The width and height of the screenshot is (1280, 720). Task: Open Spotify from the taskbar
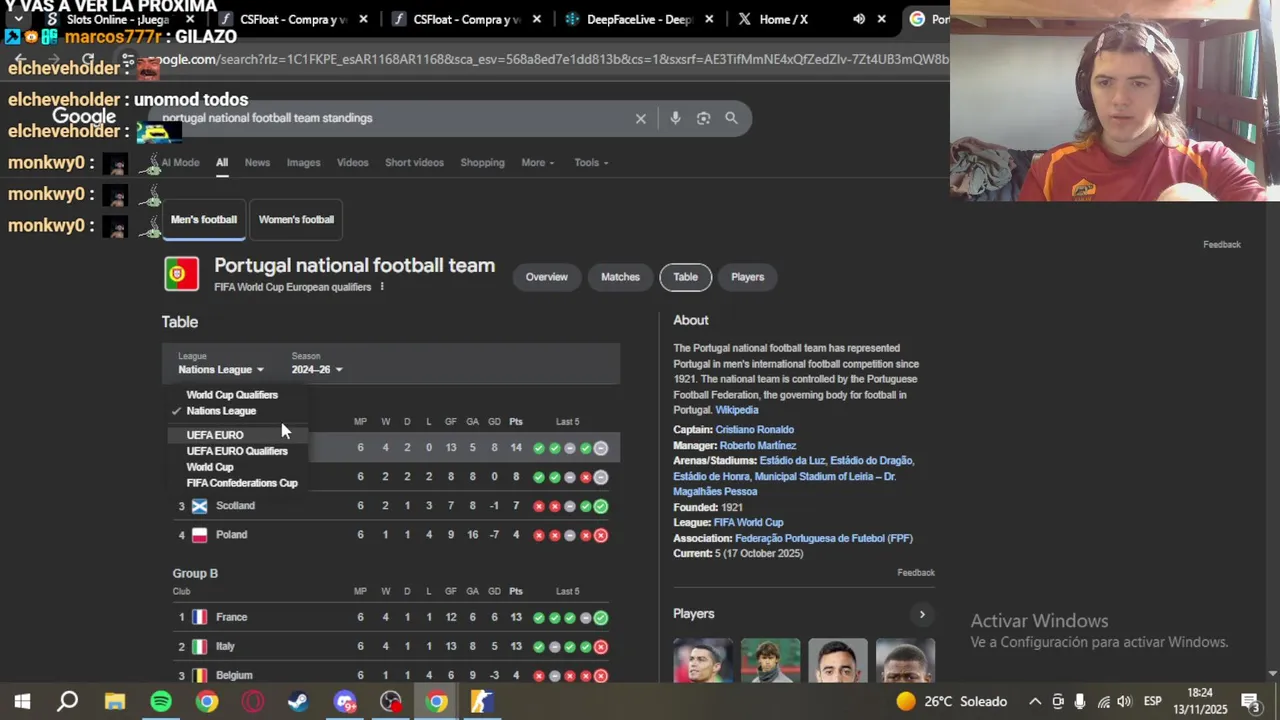point(161,702)
